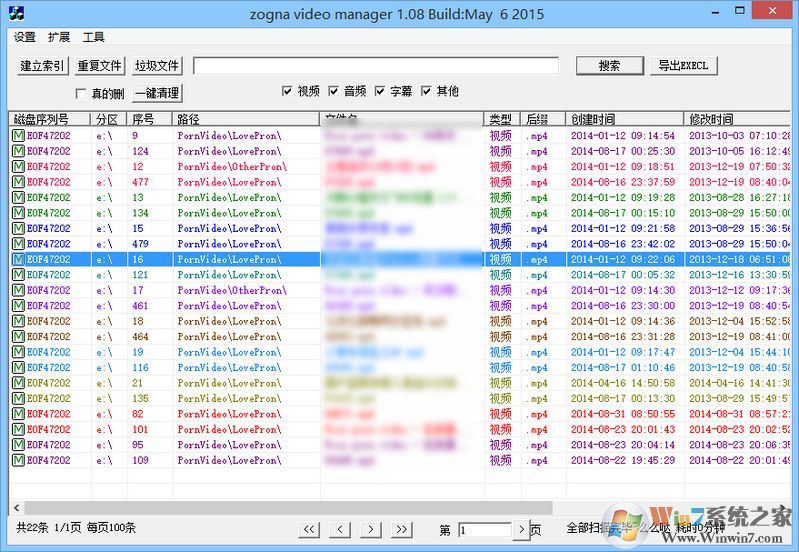Screen dimensions: 799x552
Task: Open the 设置 menu
Action: coord(24,37)
